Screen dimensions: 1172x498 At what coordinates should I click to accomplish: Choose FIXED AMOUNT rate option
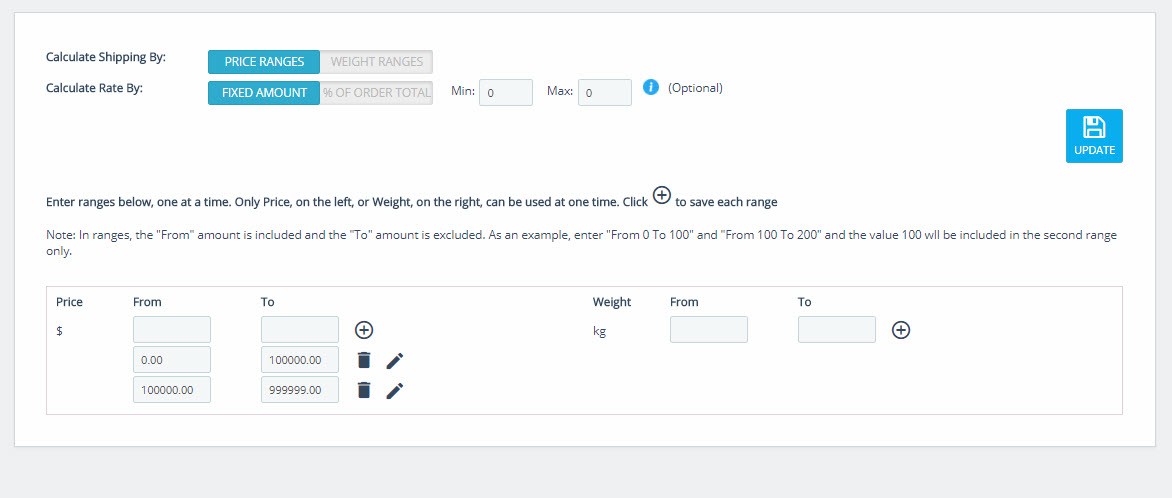pos(264,93)
